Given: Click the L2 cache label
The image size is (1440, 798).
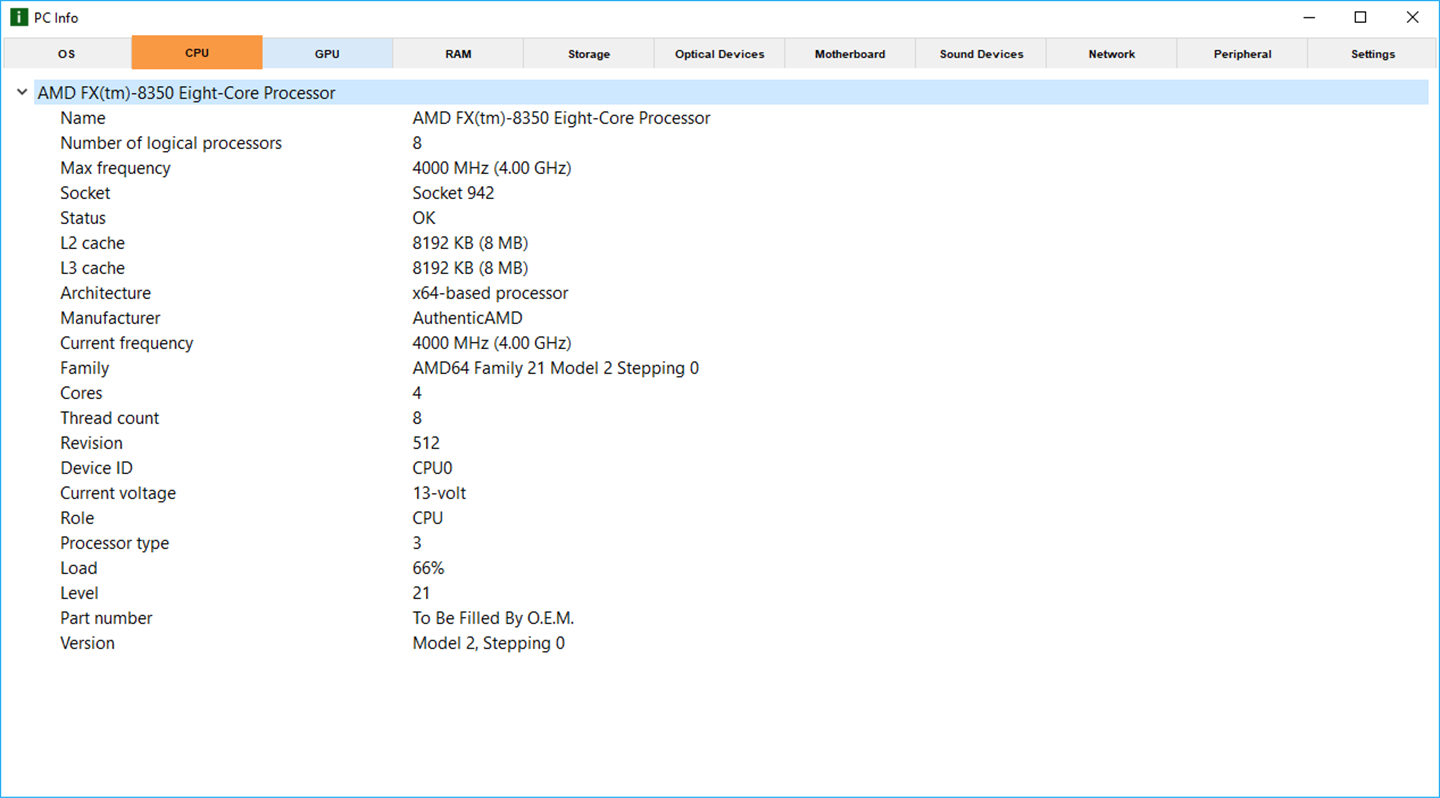Looking at the screenshot, I should [x=92, y=243].
